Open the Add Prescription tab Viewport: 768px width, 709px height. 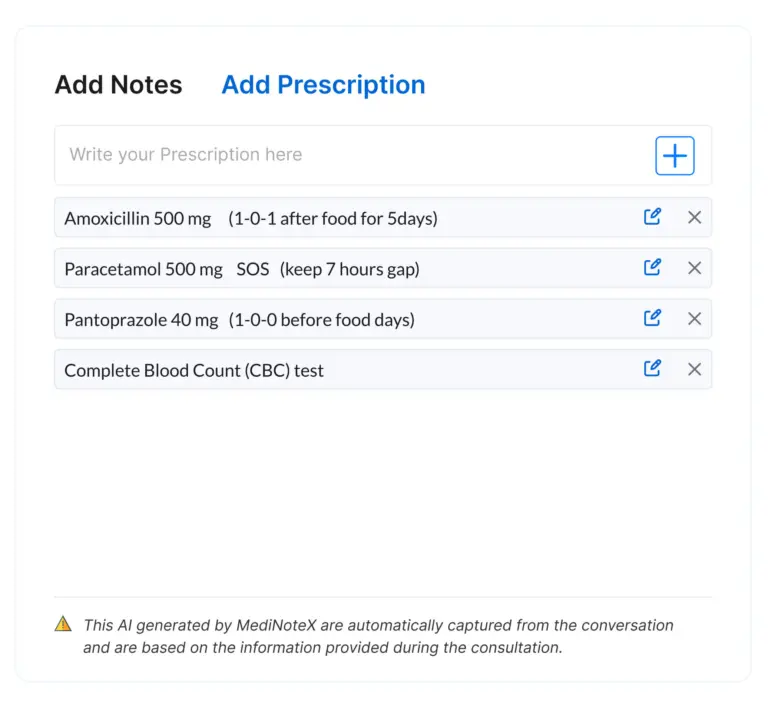pos(323,85)
